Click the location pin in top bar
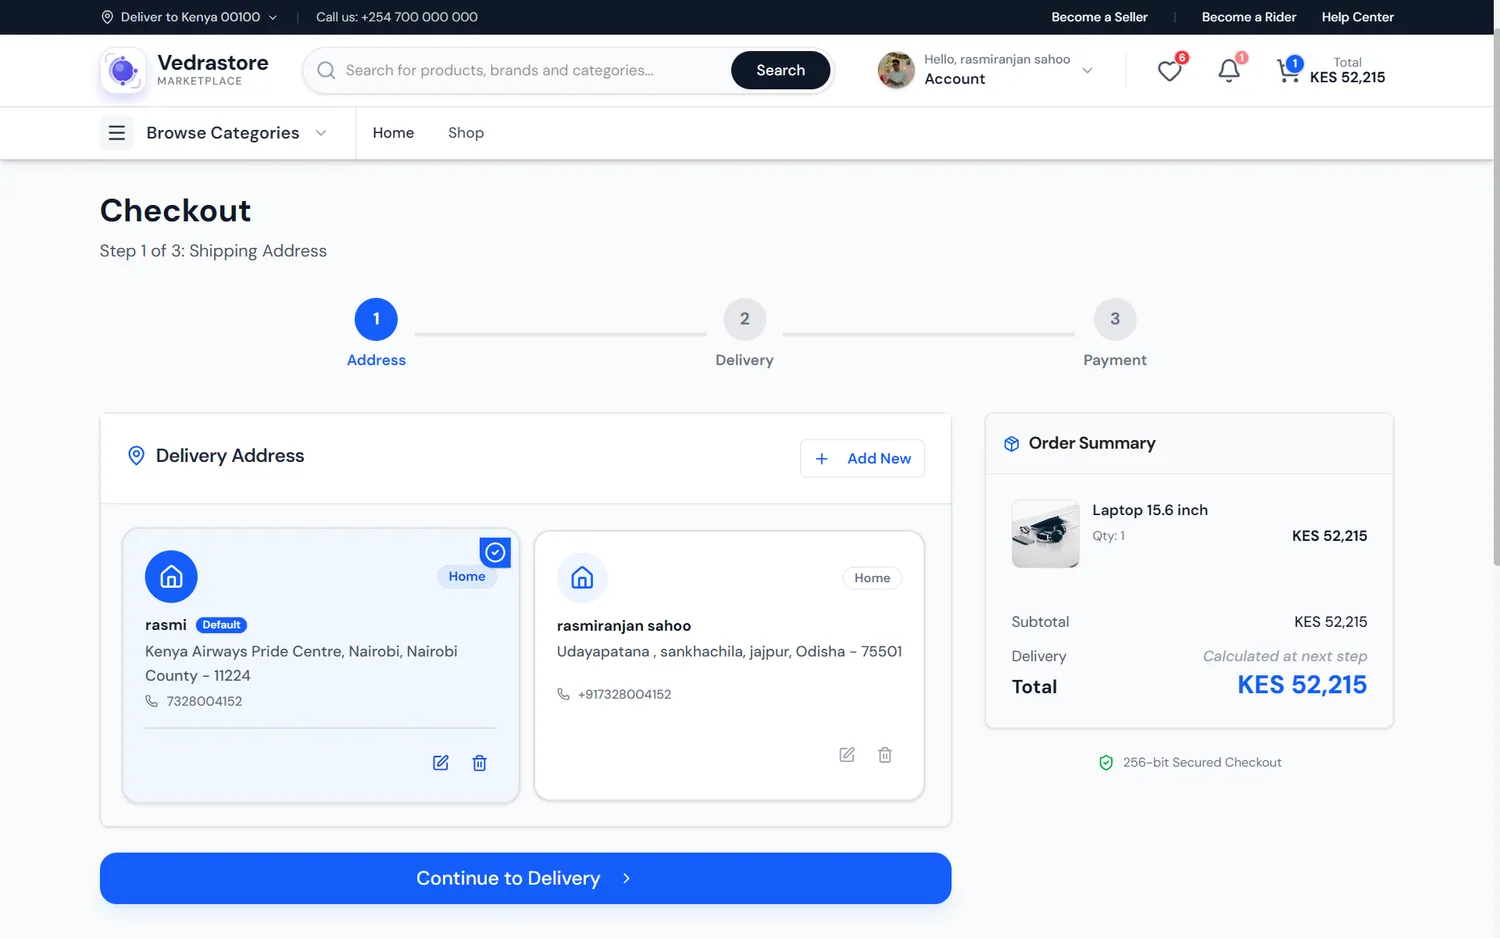The height and width of the screenshot is (938, 1500). pos(107,17)
